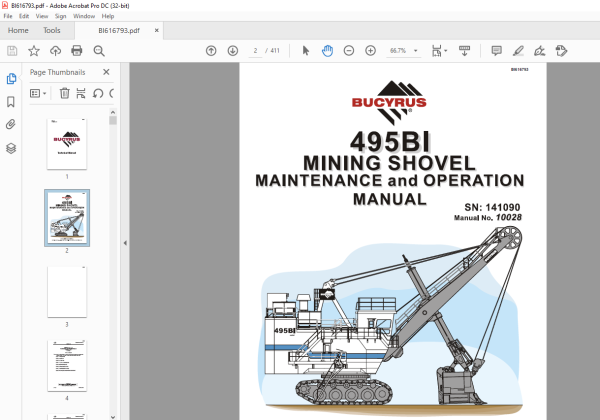Click the Bucyrus logo on the page
The image size is (600, 420).
pos(389,103)
